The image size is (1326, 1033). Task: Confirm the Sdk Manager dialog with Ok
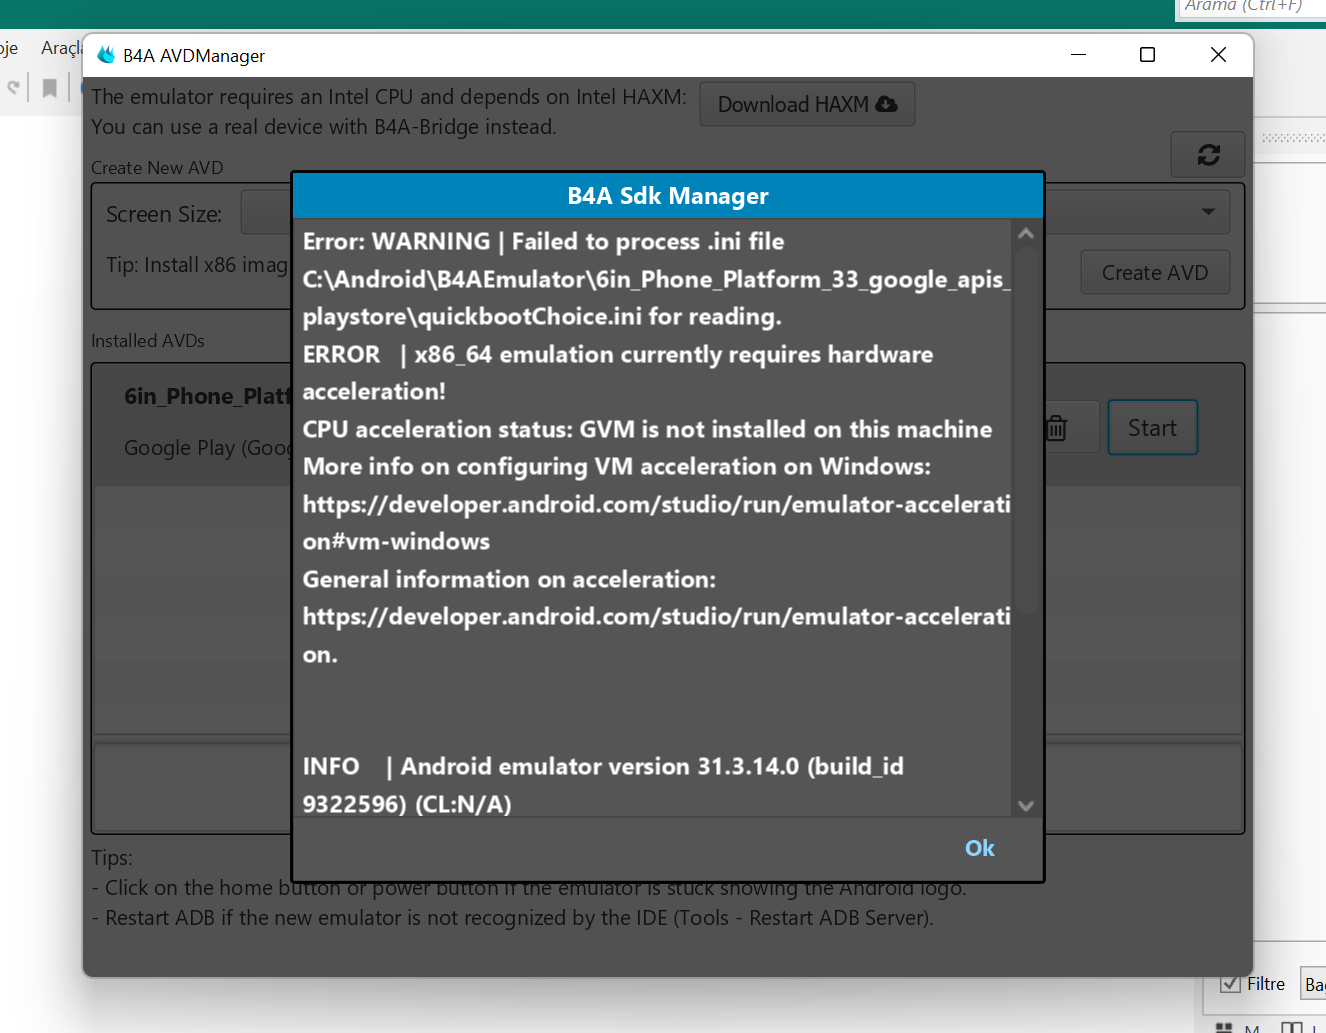980,848
